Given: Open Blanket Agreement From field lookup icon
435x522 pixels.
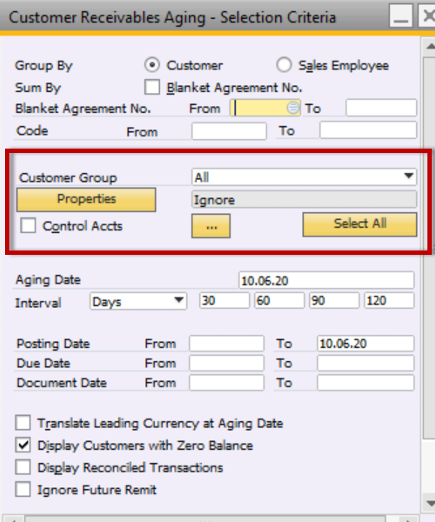Looking at the screenshot, I should tap(293, 108).
